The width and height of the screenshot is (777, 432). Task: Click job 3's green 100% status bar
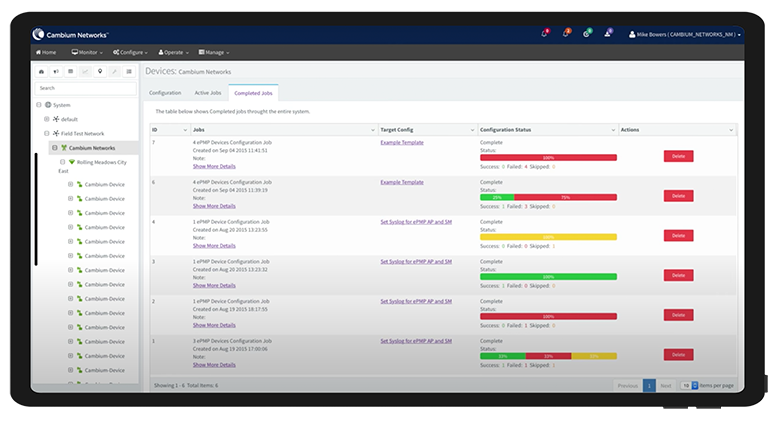[x=548, y=276]
